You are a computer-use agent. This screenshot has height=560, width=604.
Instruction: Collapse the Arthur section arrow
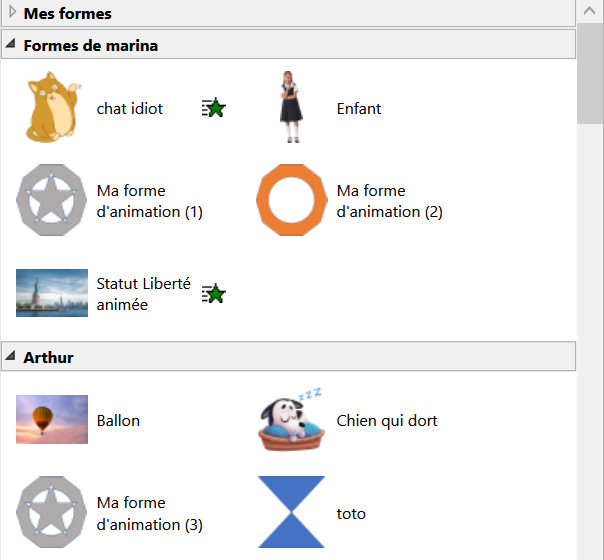pos(11,357)
